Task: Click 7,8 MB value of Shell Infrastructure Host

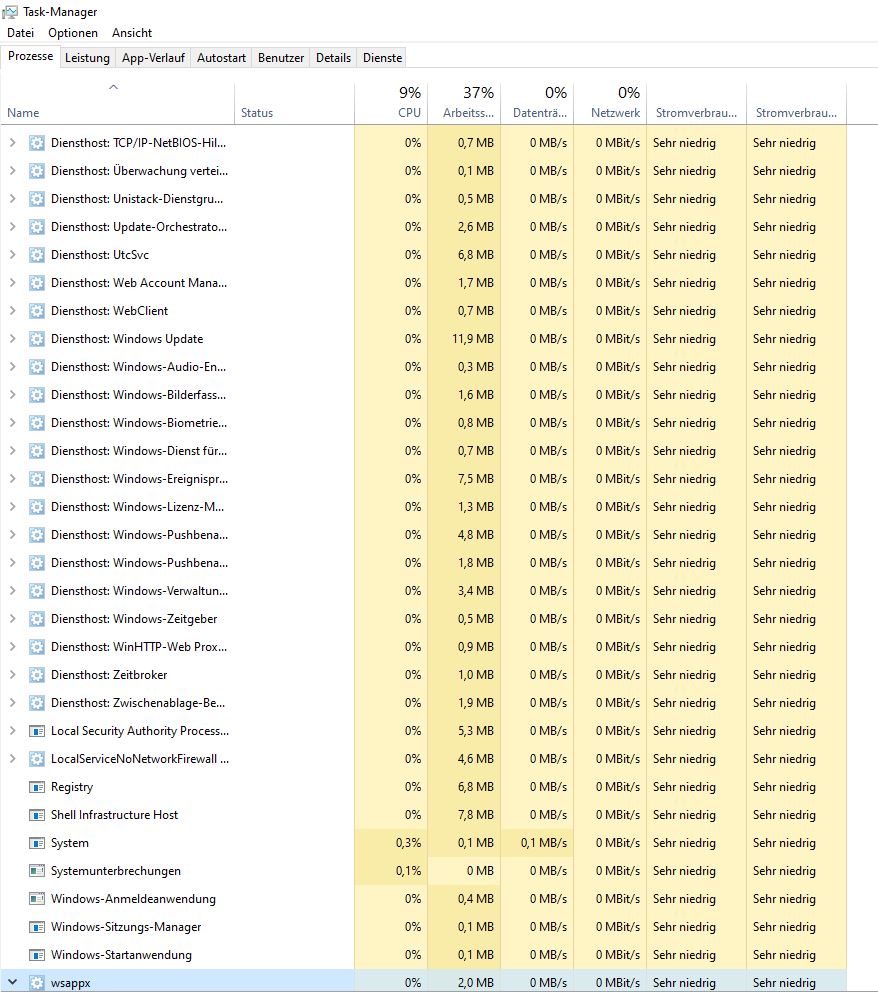Action: coord(476,815)
